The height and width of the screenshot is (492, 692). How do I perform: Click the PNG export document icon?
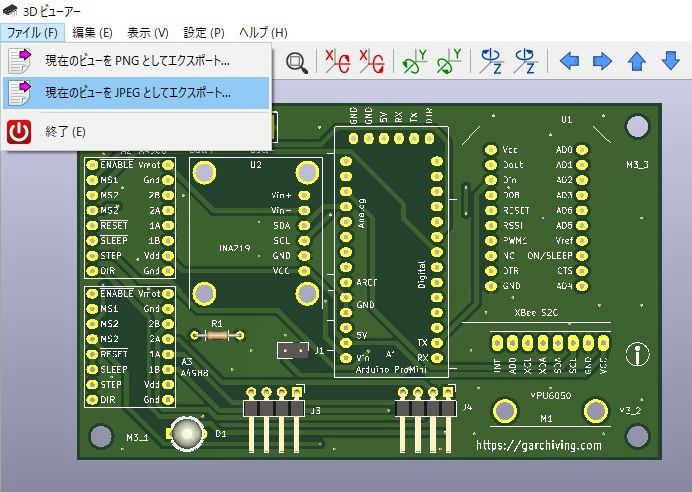pos(19,61)
